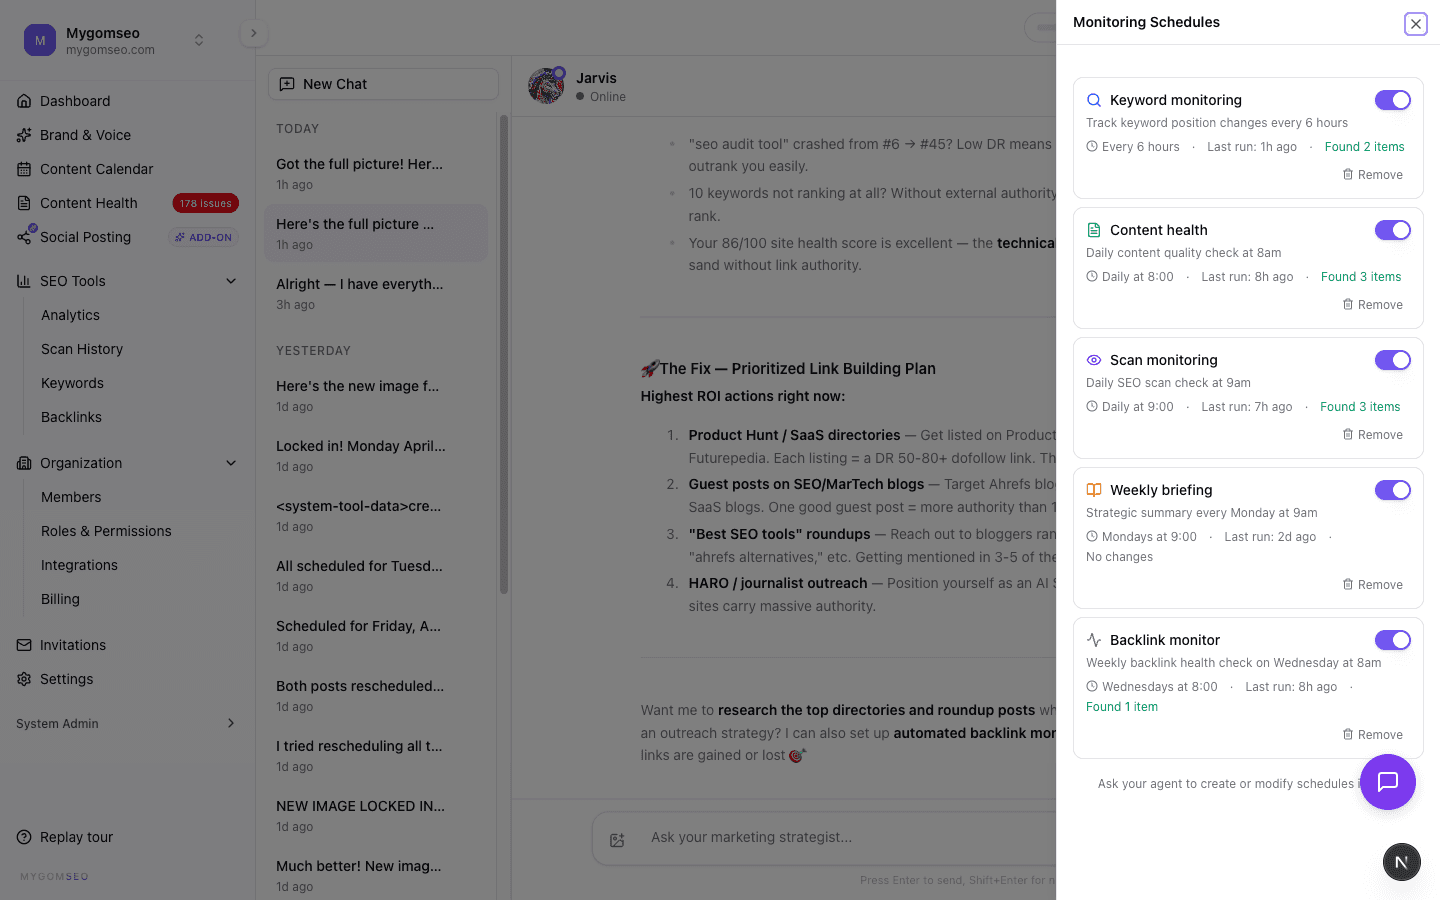Image resolution: width=1440 pixels, height=900 pixels.
Task: Click the Invitations envelope icon
Action: [22, 645]
